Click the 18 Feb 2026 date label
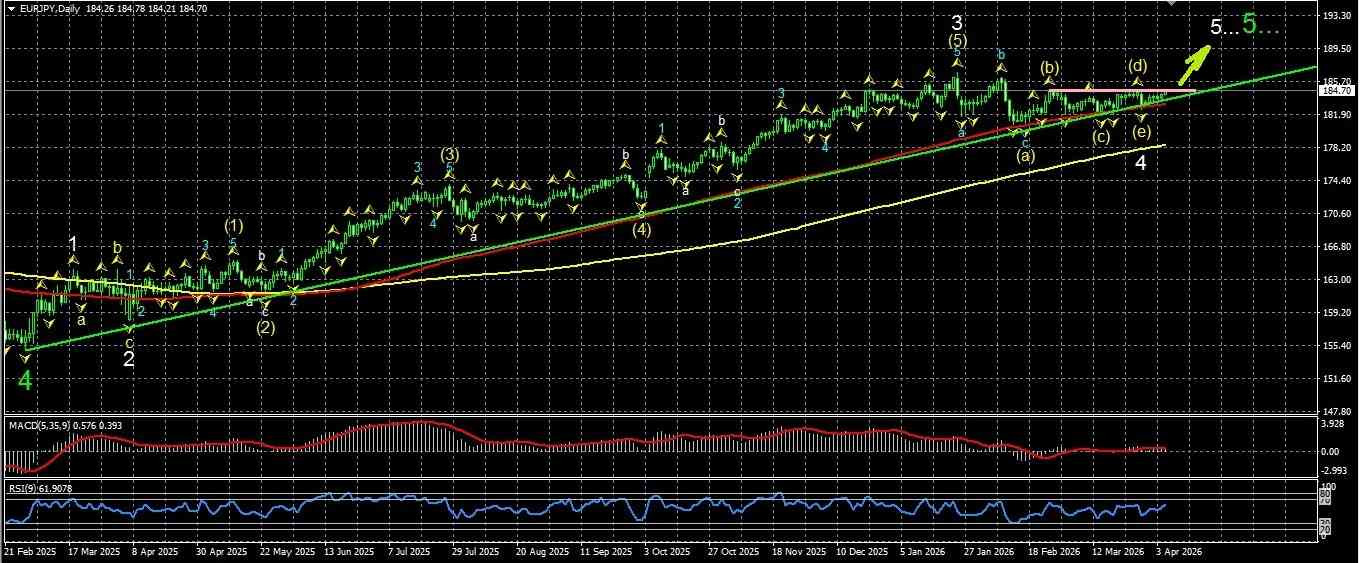The width and height of the screenshot is (1360, 563). 1055,551
